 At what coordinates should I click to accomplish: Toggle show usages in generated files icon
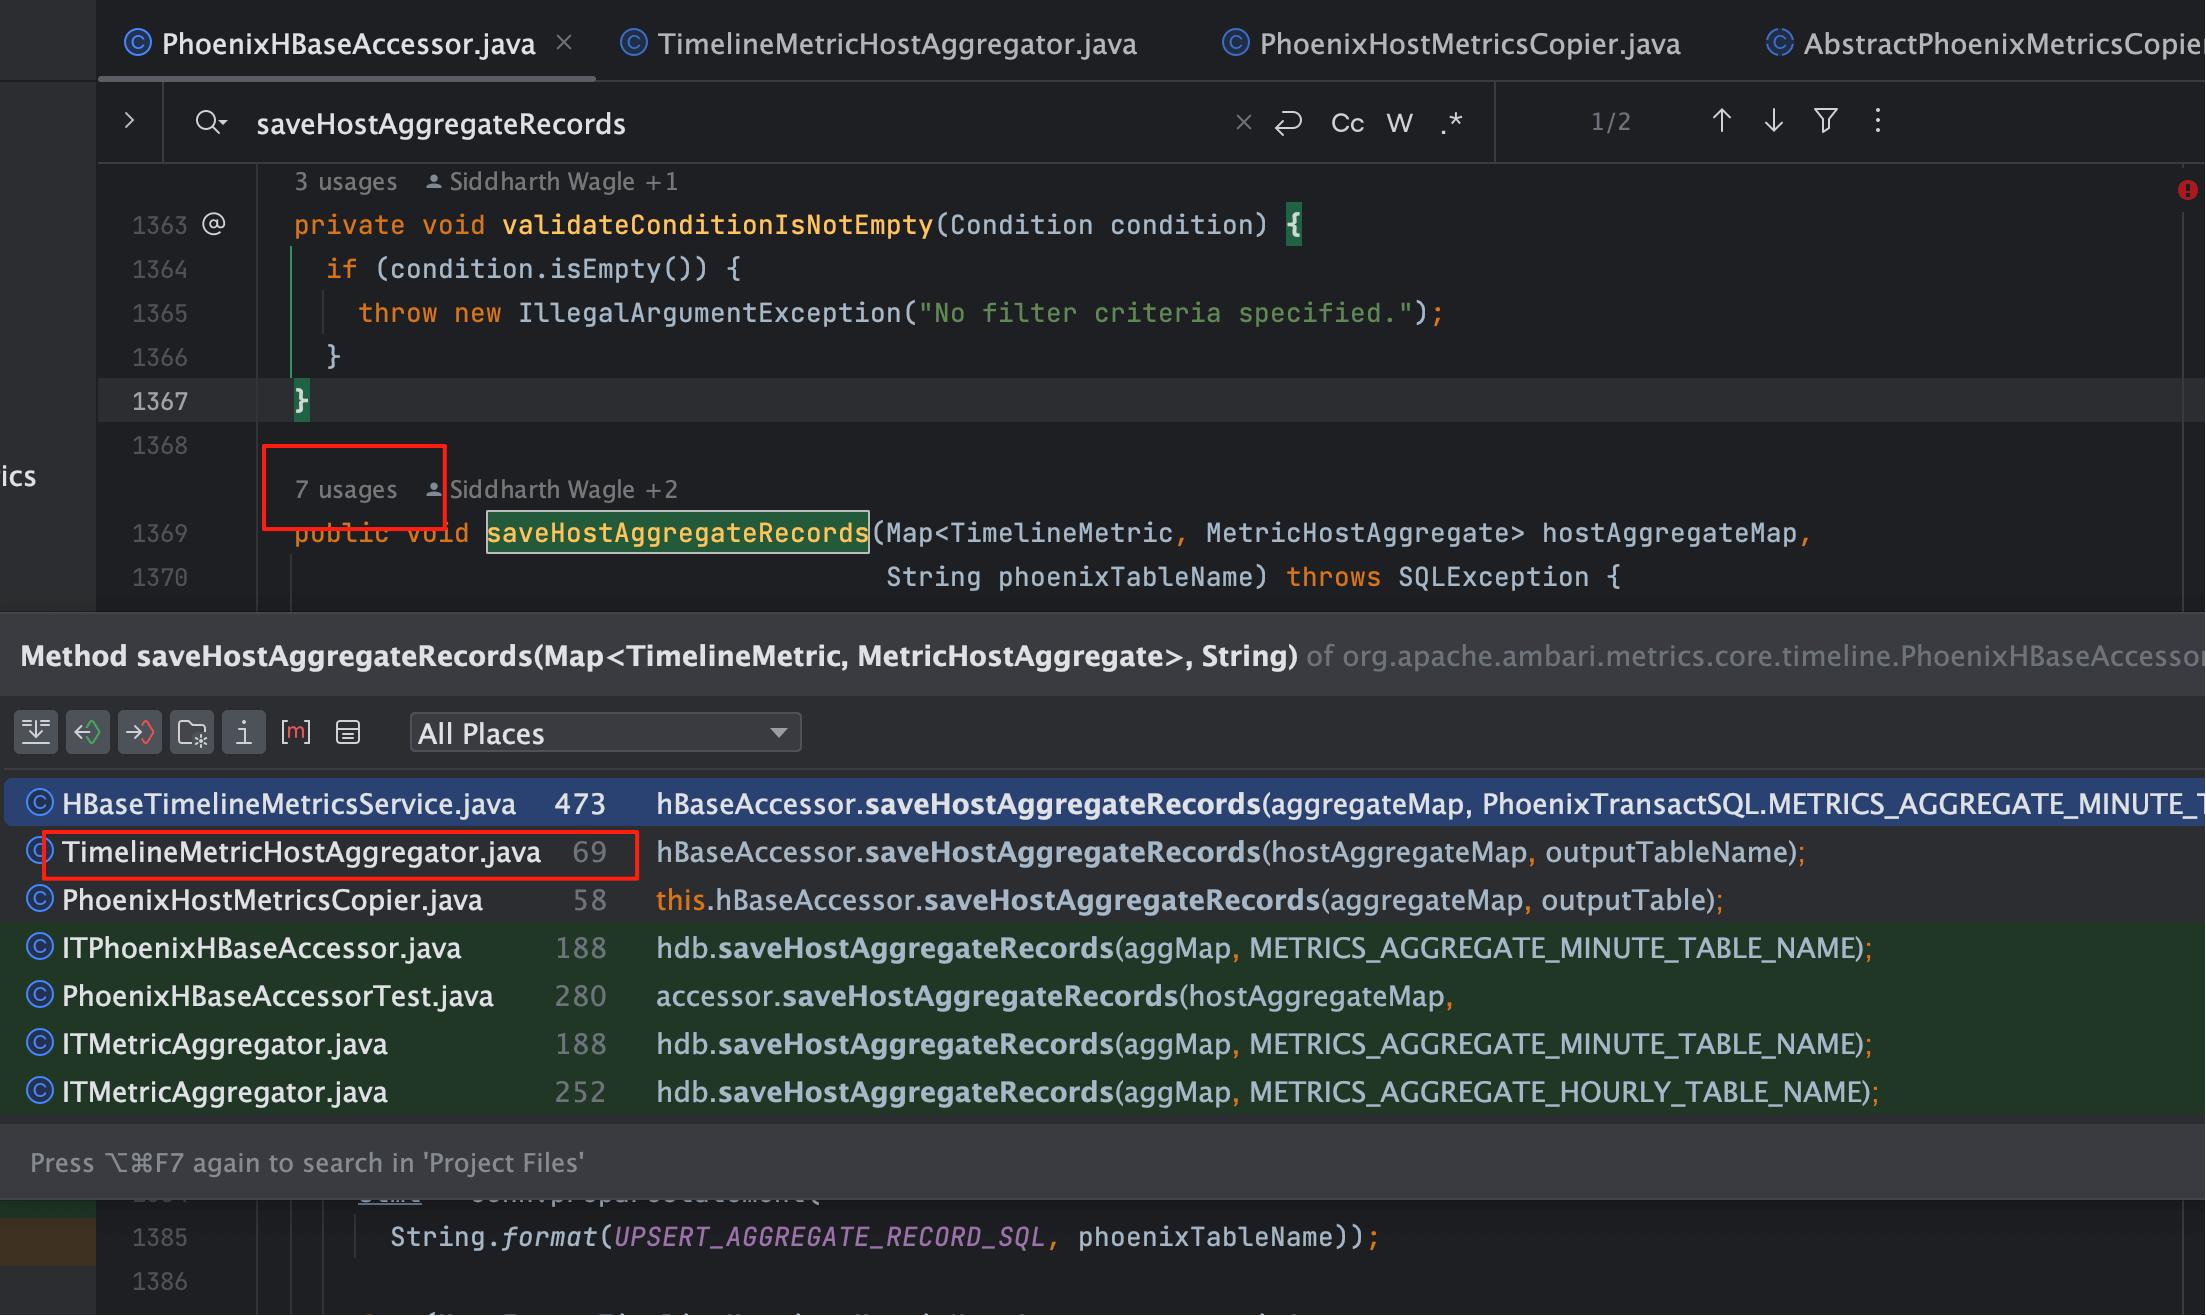click(192, 733)
